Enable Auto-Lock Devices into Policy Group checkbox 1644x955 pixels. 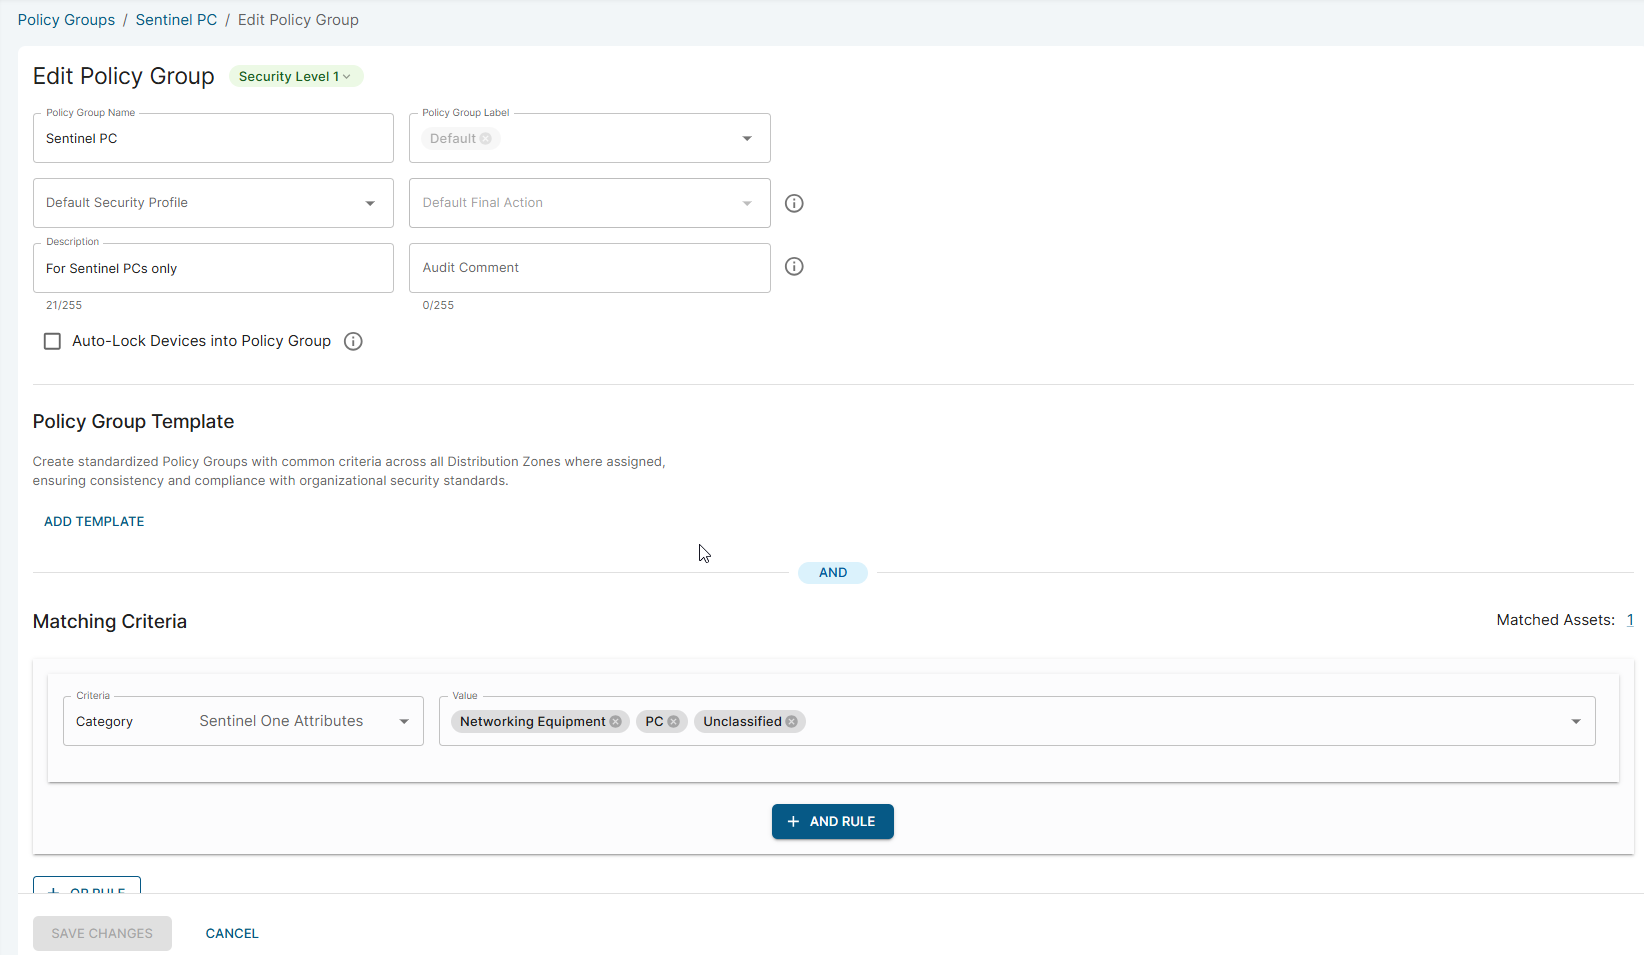click(52, 341)
